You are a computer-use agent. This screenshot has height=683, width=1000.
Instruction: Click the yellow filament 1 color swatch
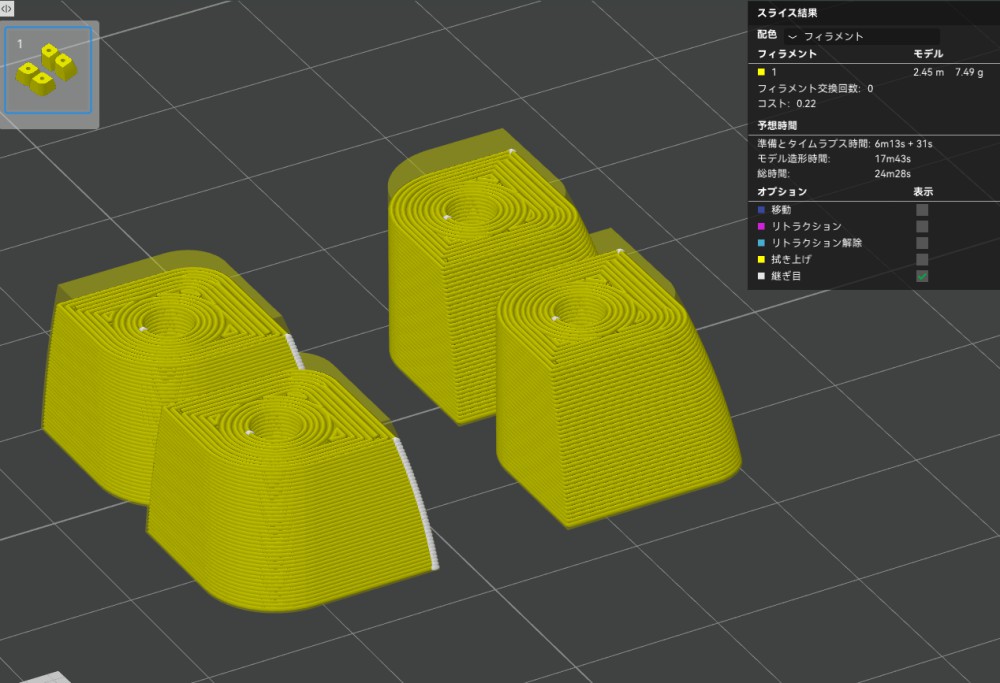762,72
